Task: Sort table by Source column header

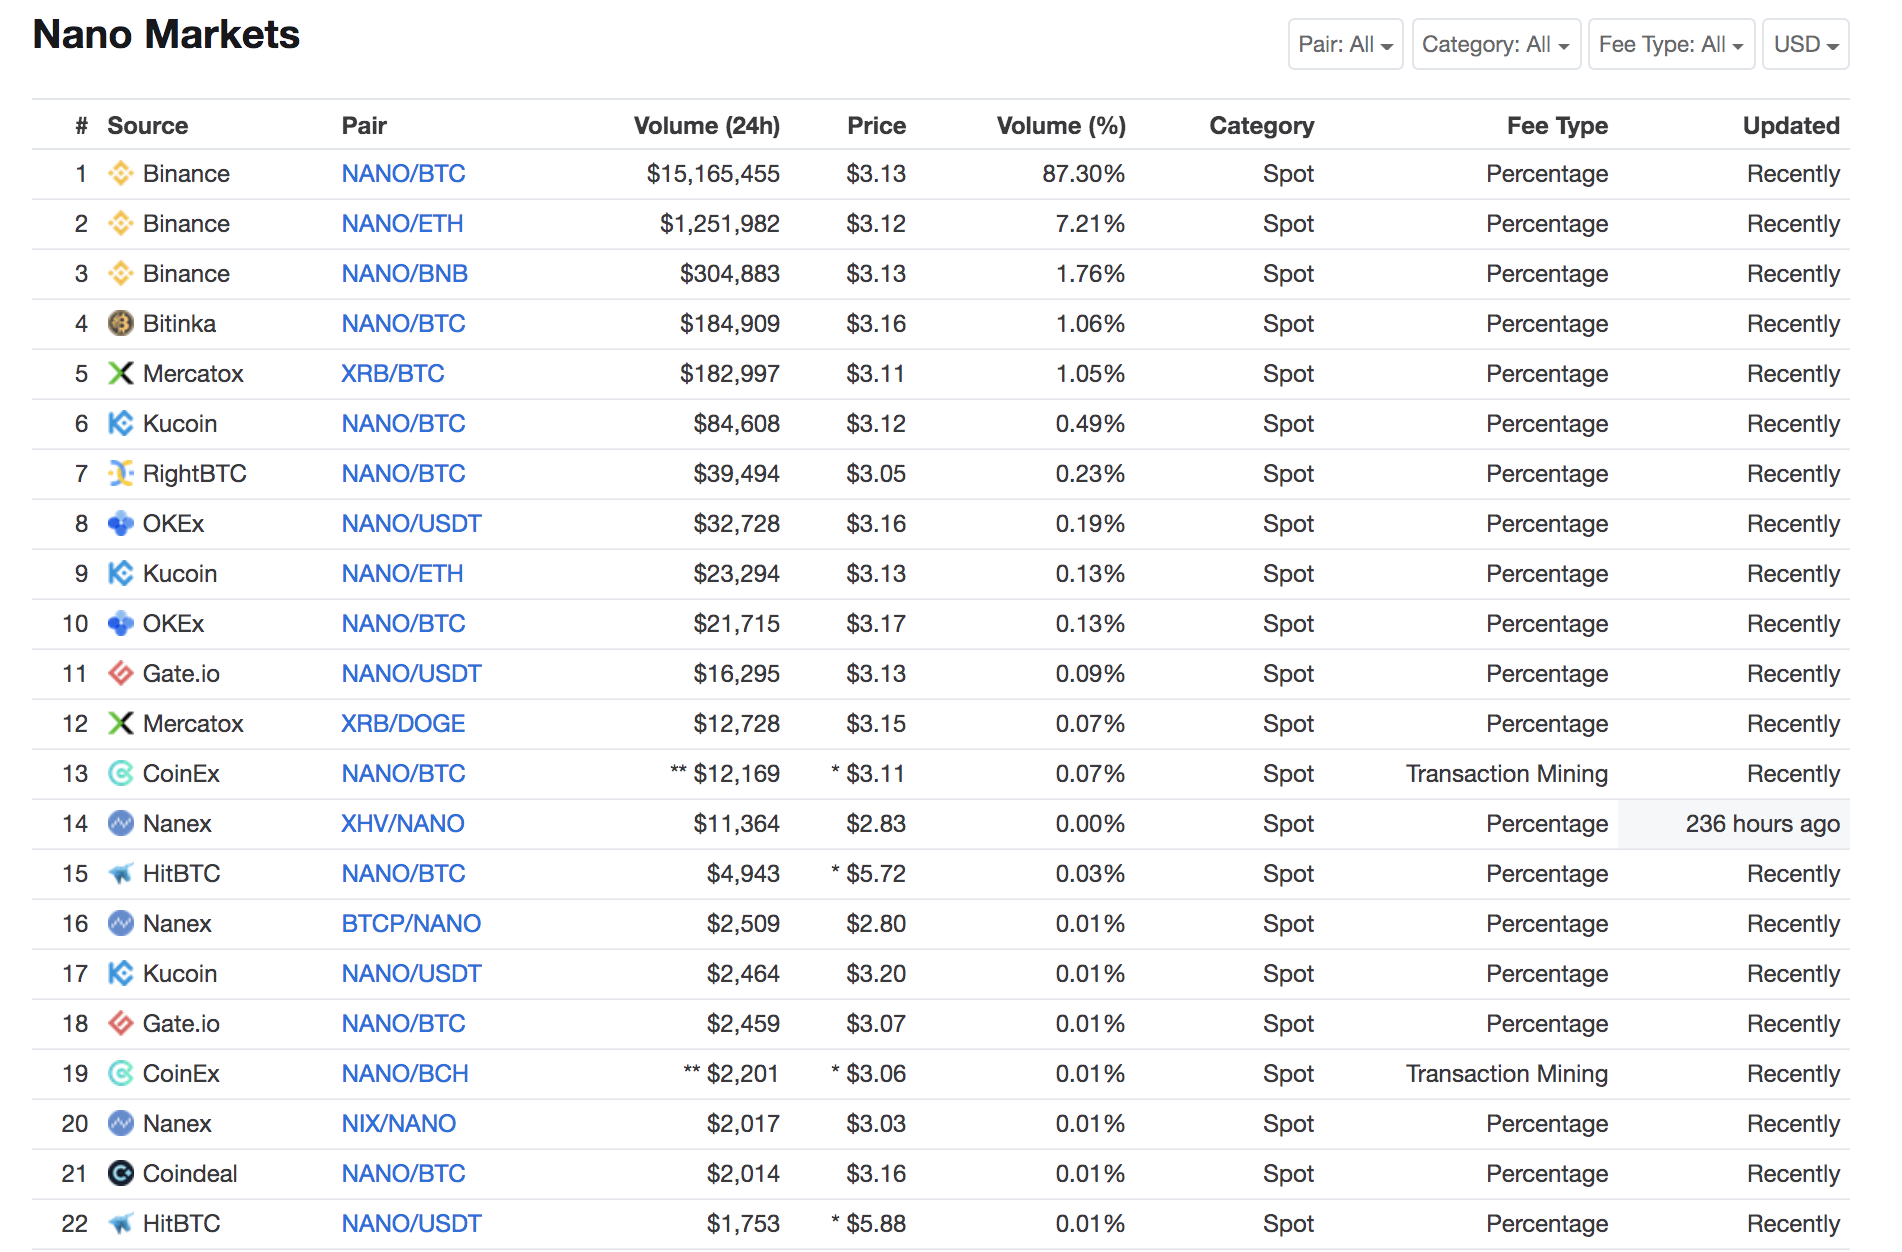Action: tap(148, 126)
